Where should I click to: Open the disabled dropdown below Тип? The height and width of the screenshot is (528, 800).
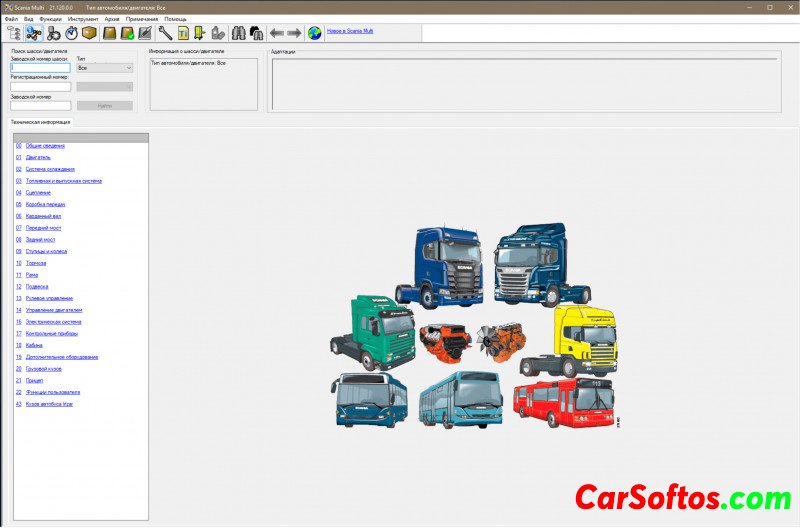pyautogui.click(x=104, y=87)
